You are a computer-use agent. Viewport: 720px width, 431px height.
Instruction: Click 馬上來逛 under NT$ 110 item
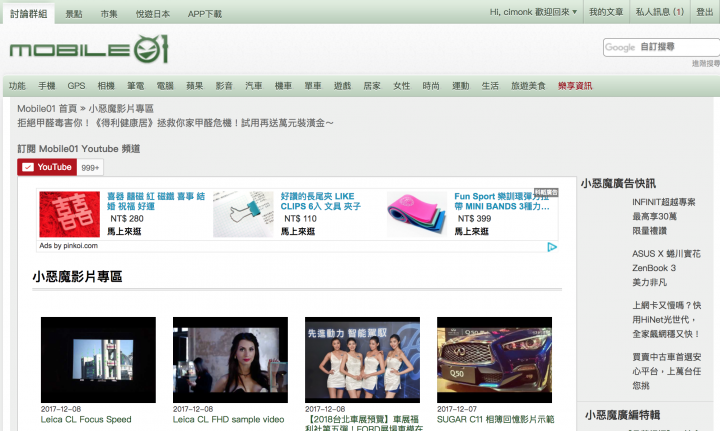point(298,231)
